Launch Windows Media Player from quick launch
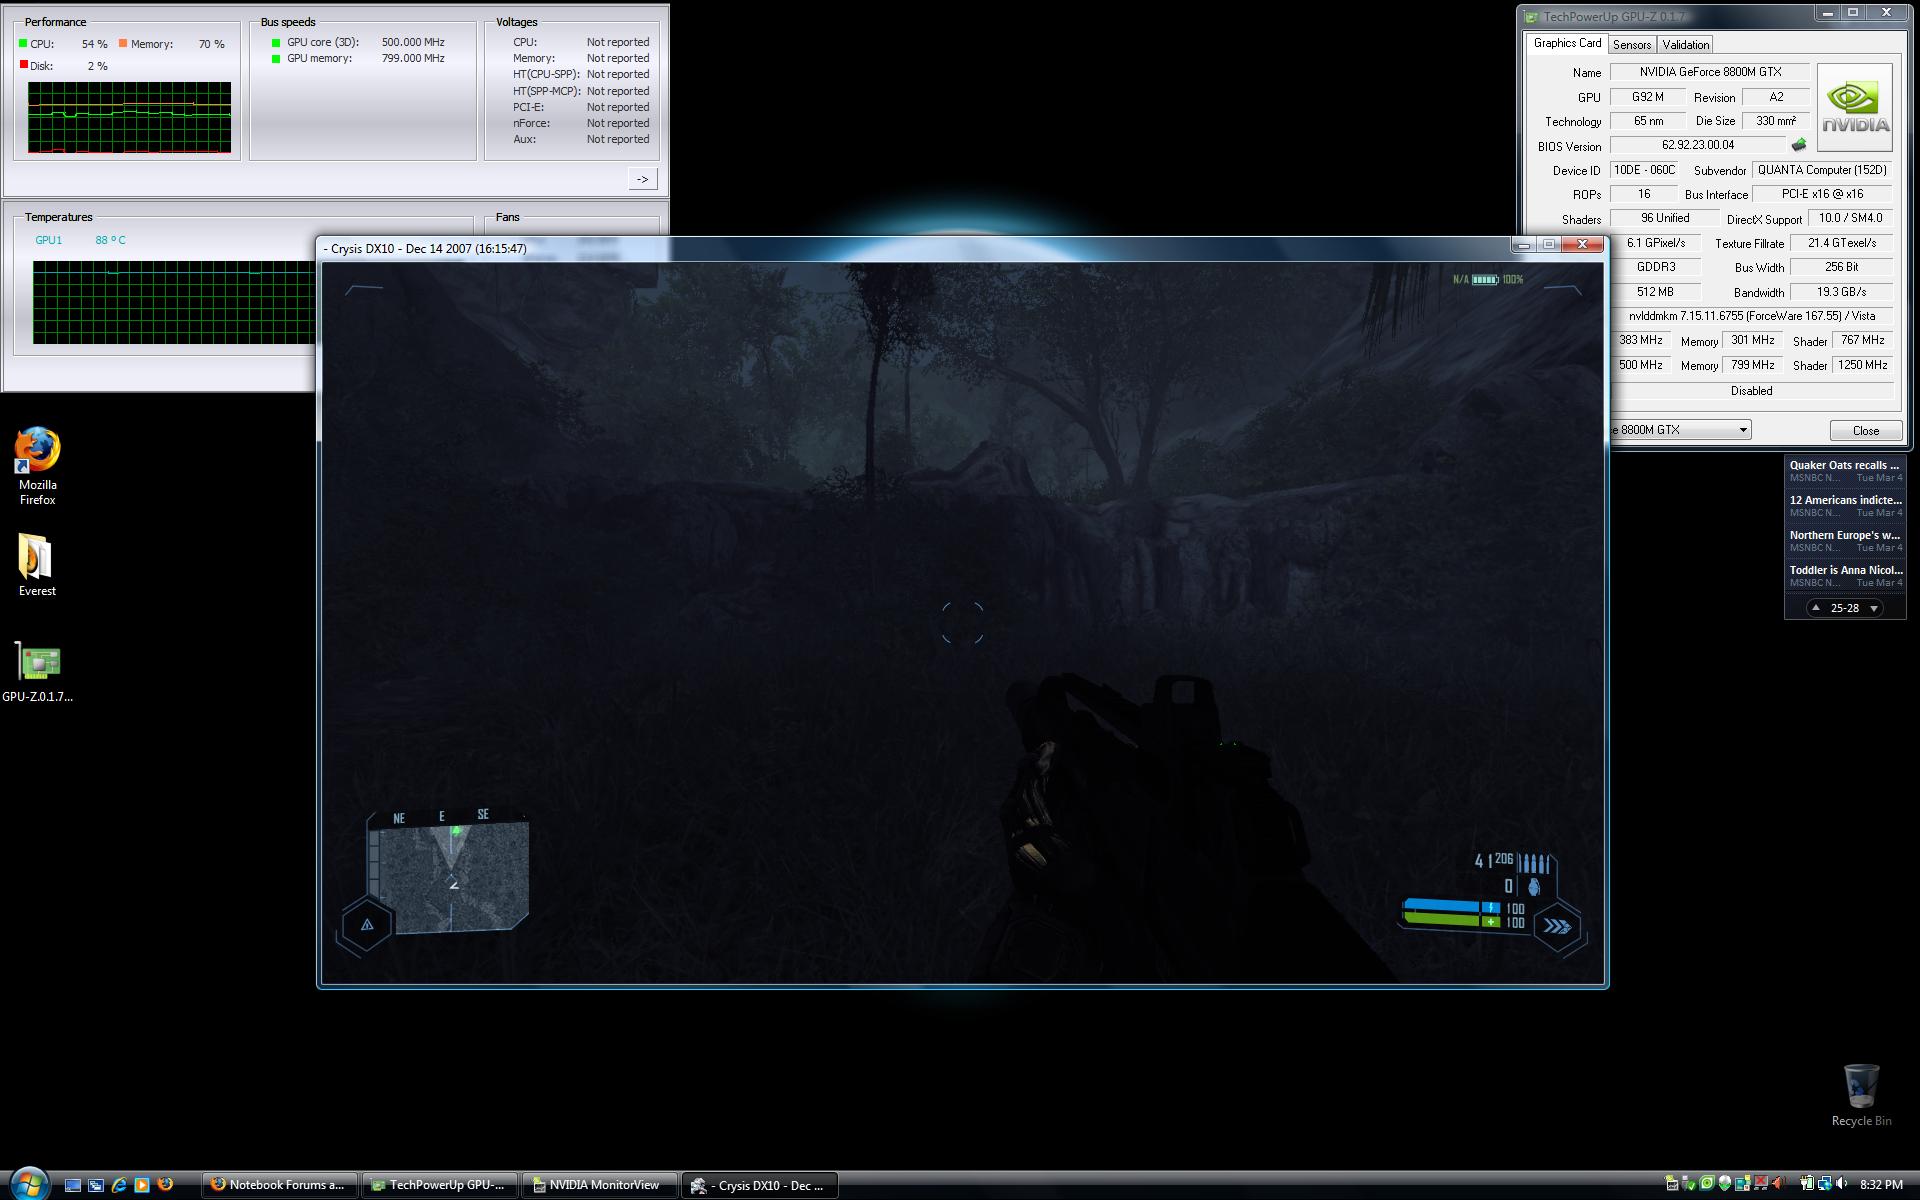Viewport: 1920px width, 1200px height. coord(142,1185)
